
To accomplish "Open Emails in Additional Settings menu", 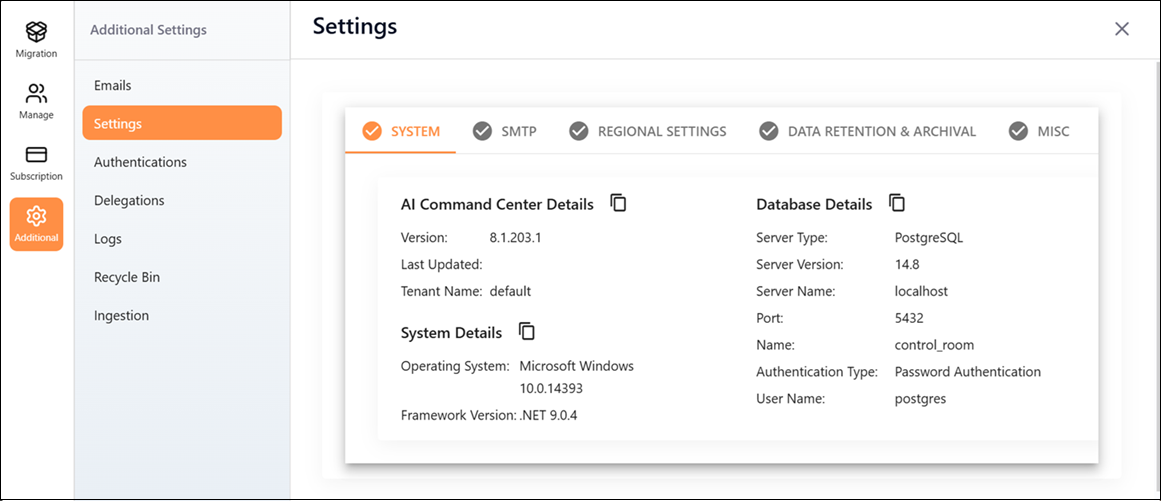I will (x=113, y=86).
